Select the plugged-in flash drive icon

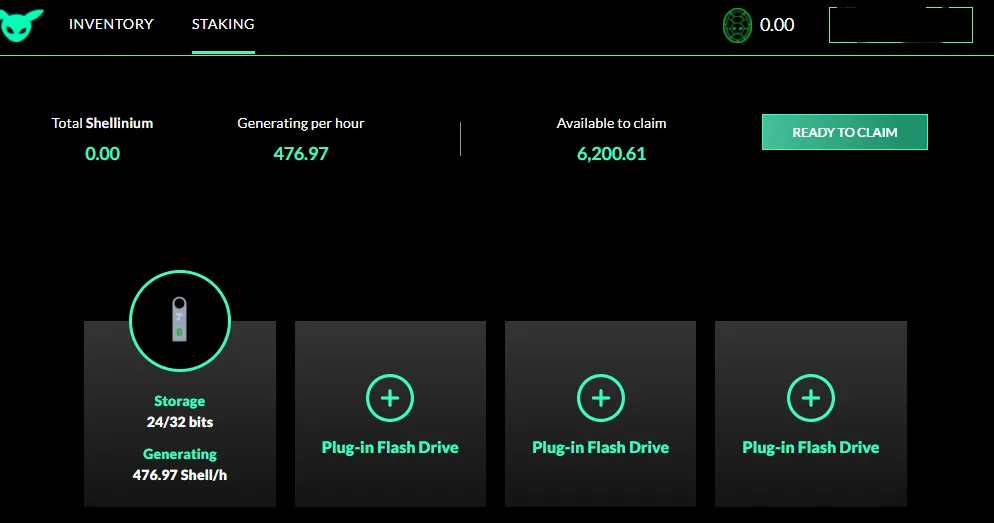[179, 320]
